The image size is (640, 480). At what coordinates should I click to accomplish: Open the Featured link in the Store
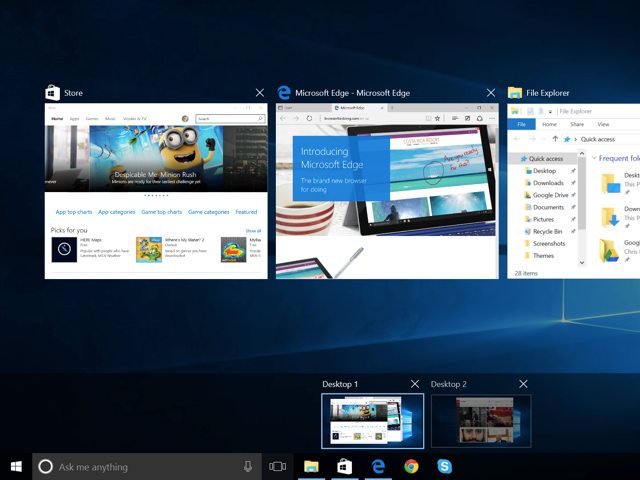click(x=246, y=212)
